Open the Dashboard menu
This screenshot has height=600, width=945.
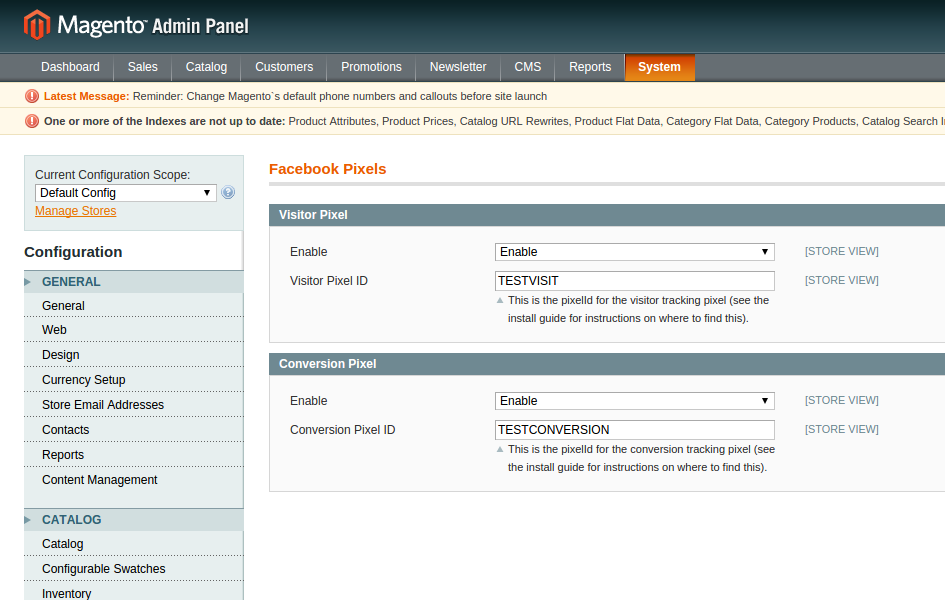coord(71,67)
